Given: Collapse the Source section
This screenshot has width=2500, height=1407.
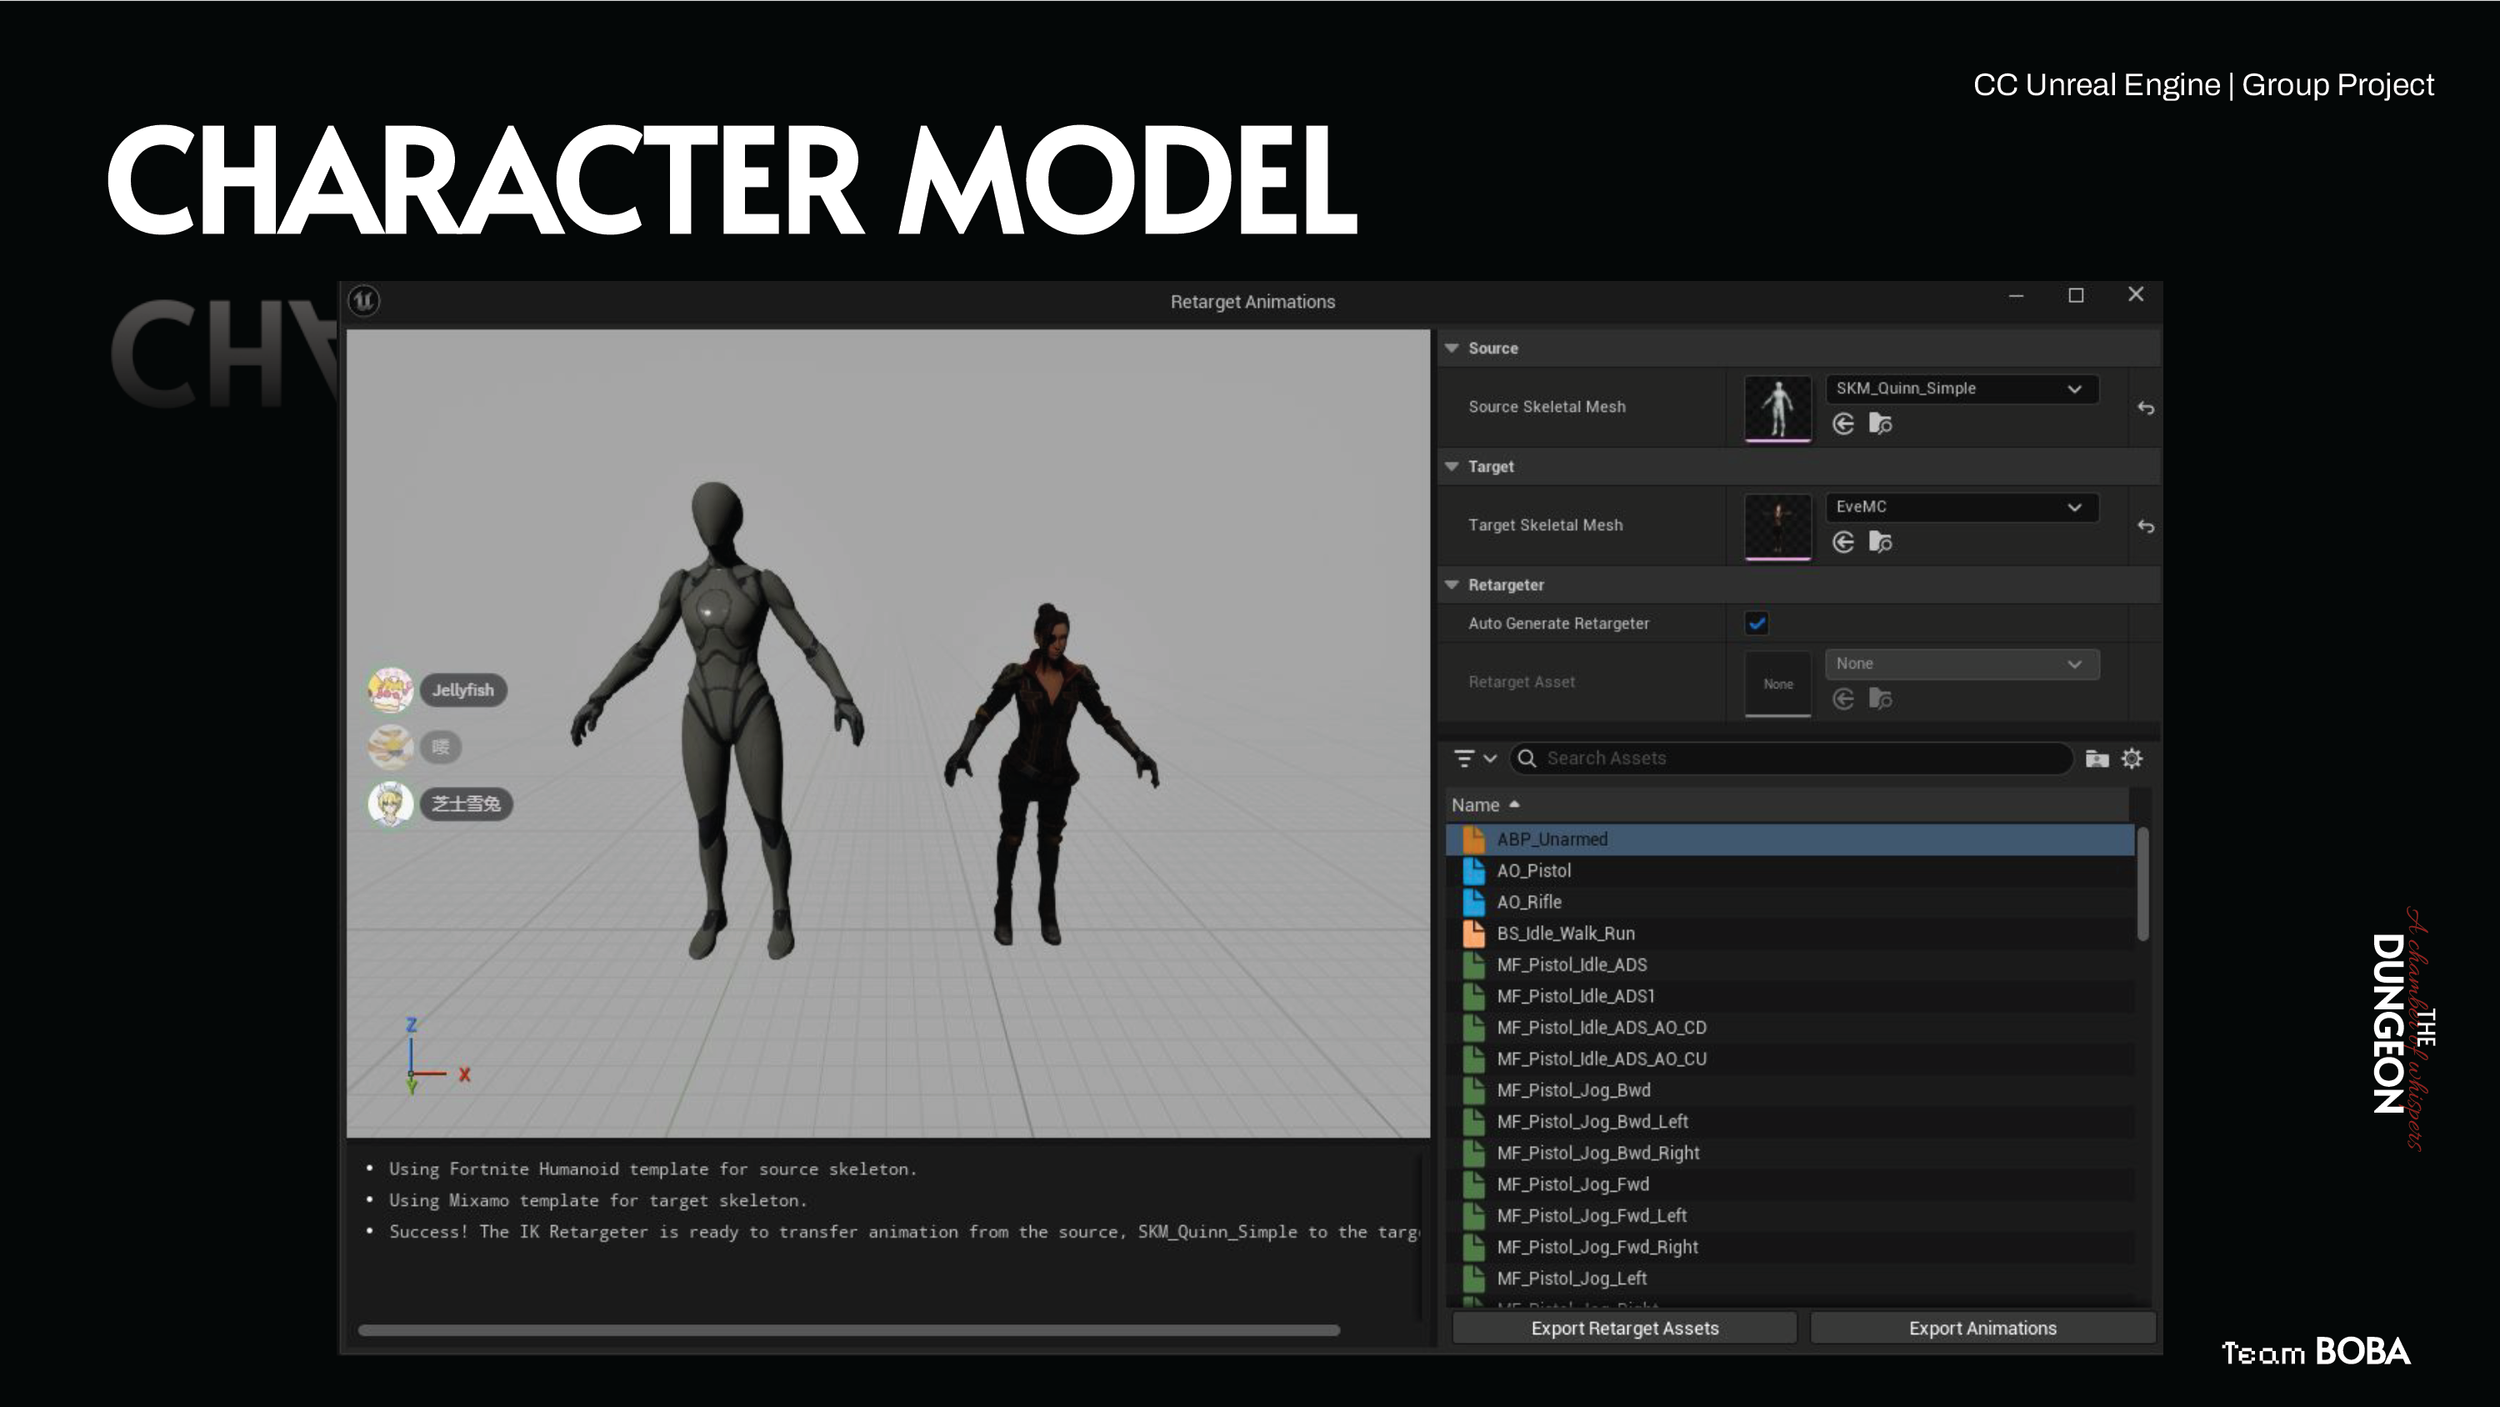Looking at the screenshot, I should coord(1452,348).
